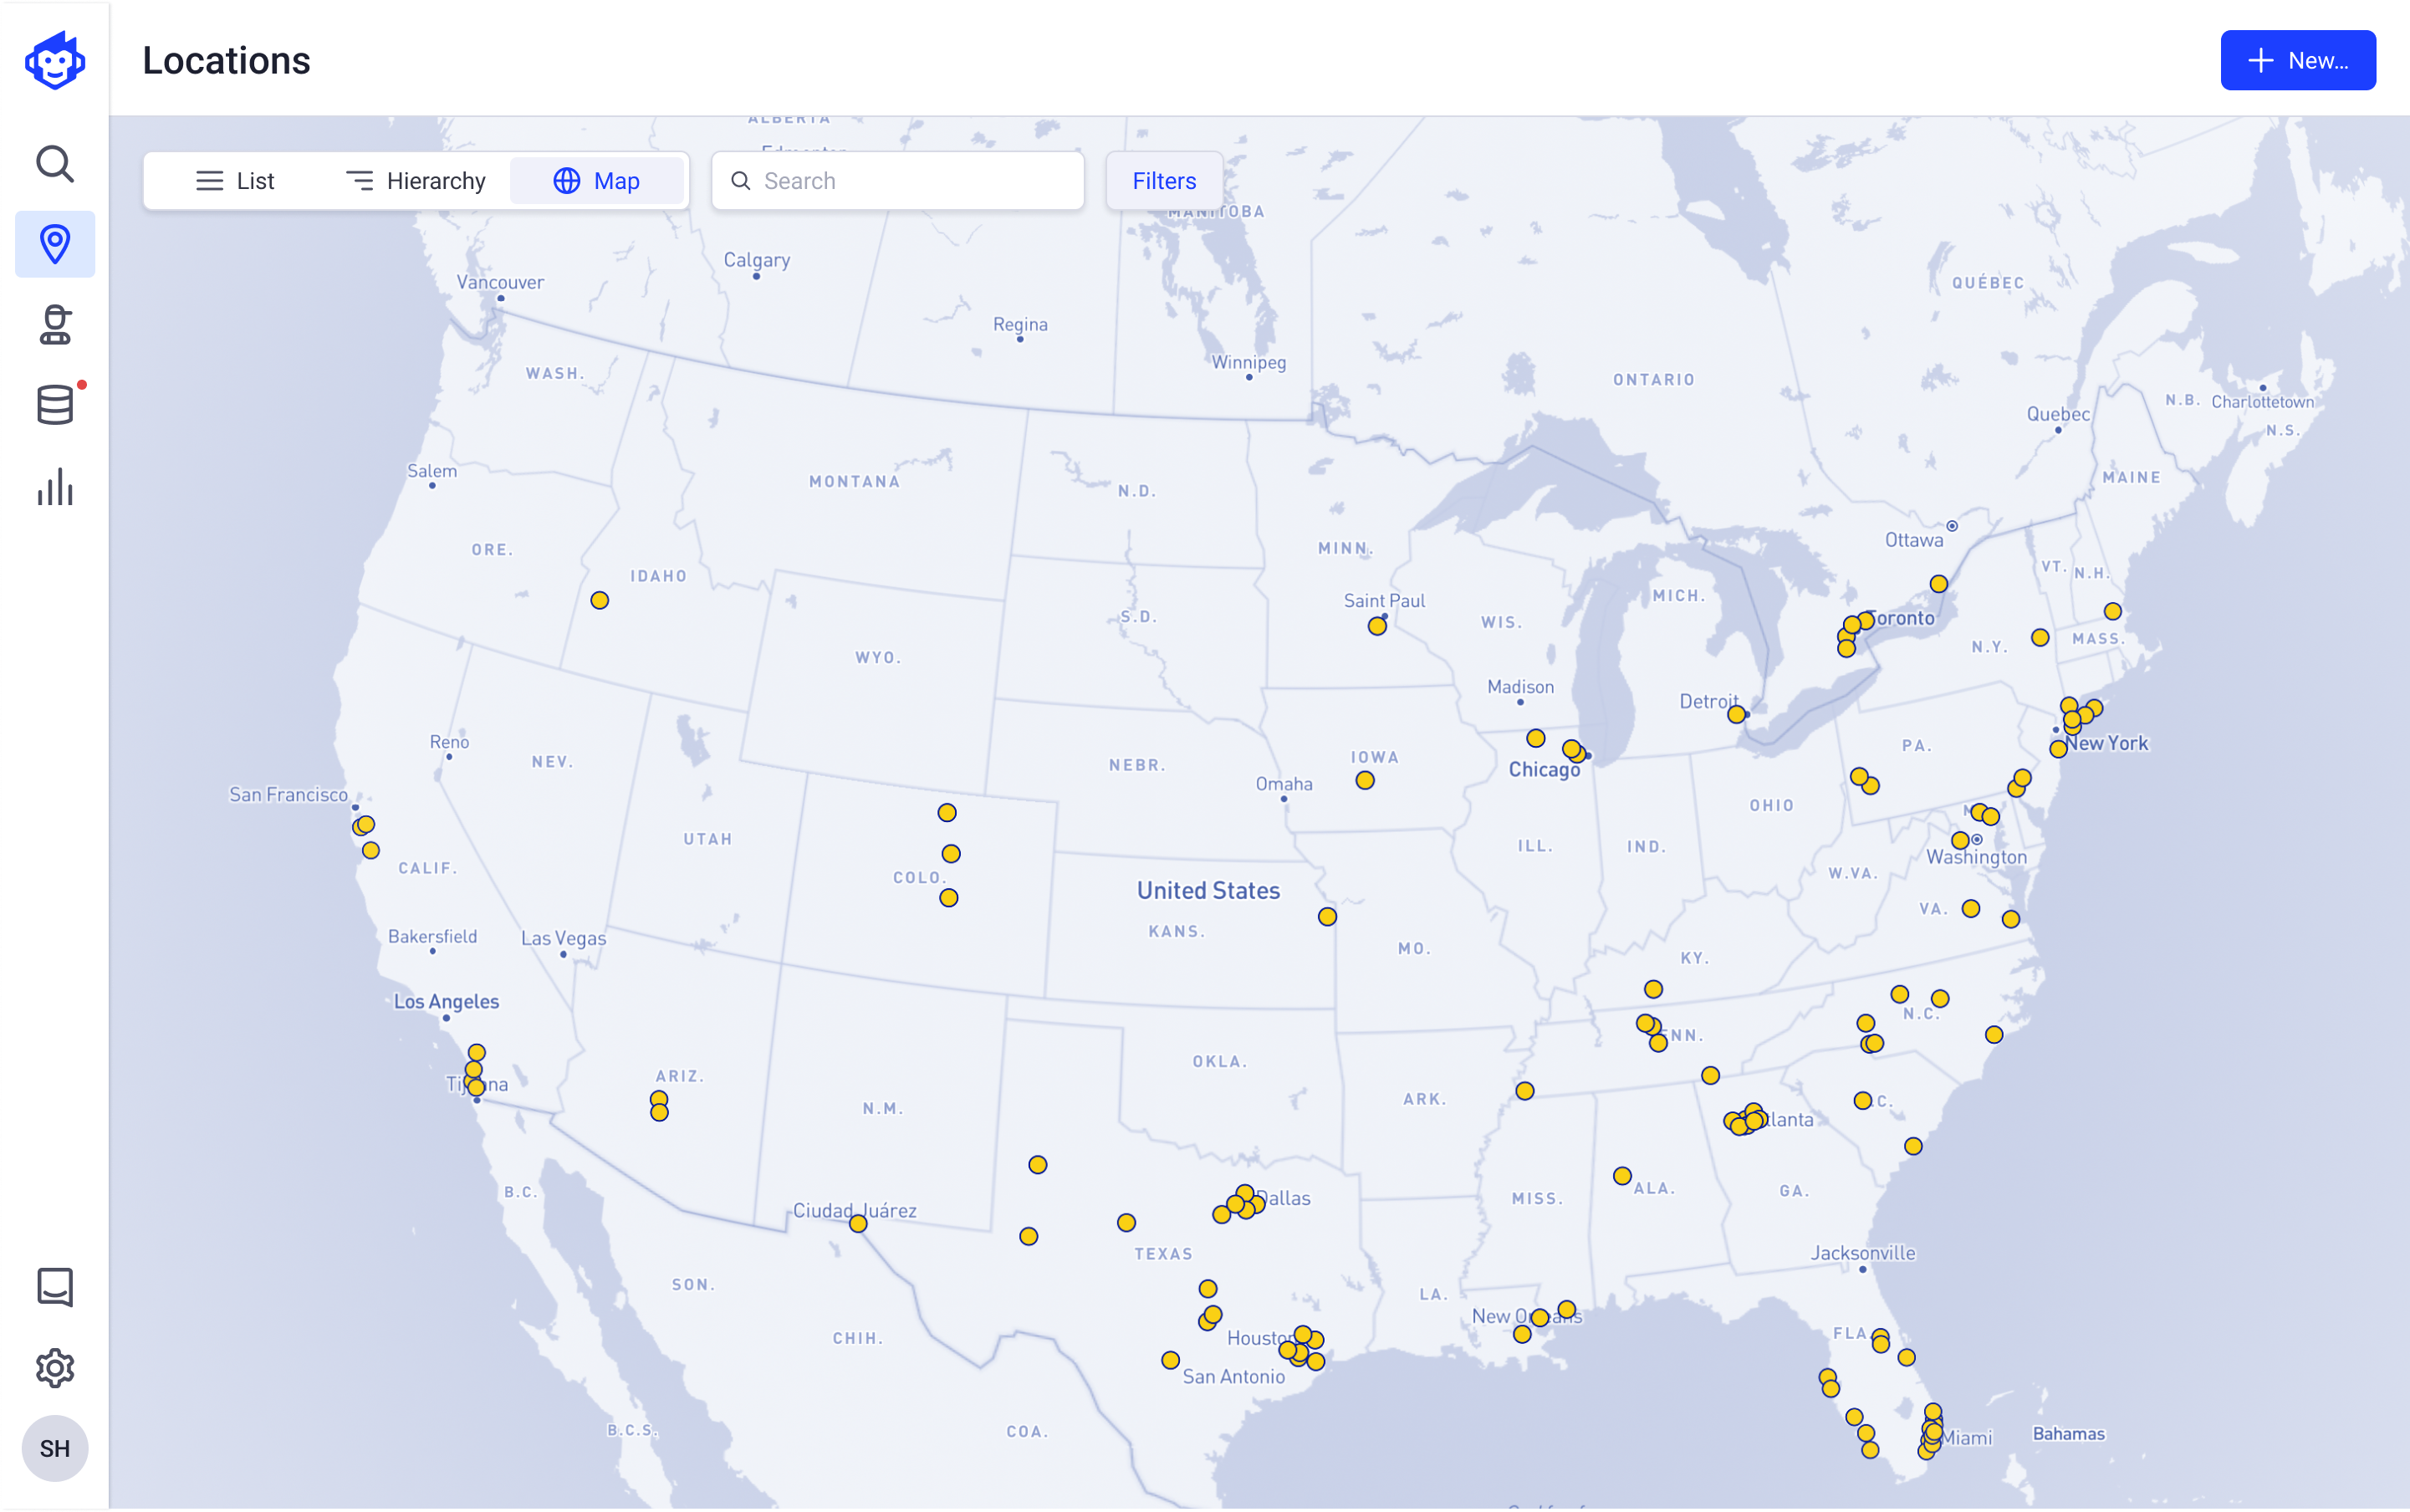Open the help book icon

pyautogui.click(x=55, y=1287)
